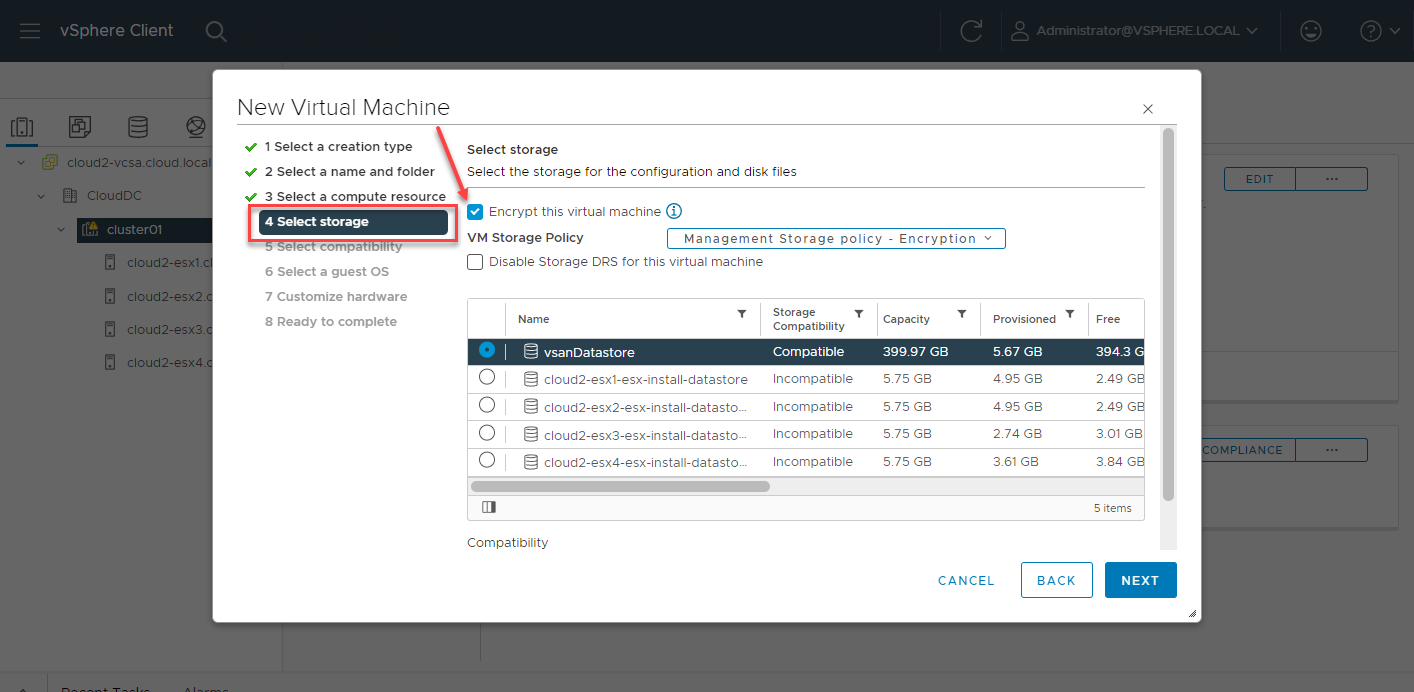1414x692 pixels.
Task: Go to step 3 Select a compute resource
Action: [x=355, y=197]
